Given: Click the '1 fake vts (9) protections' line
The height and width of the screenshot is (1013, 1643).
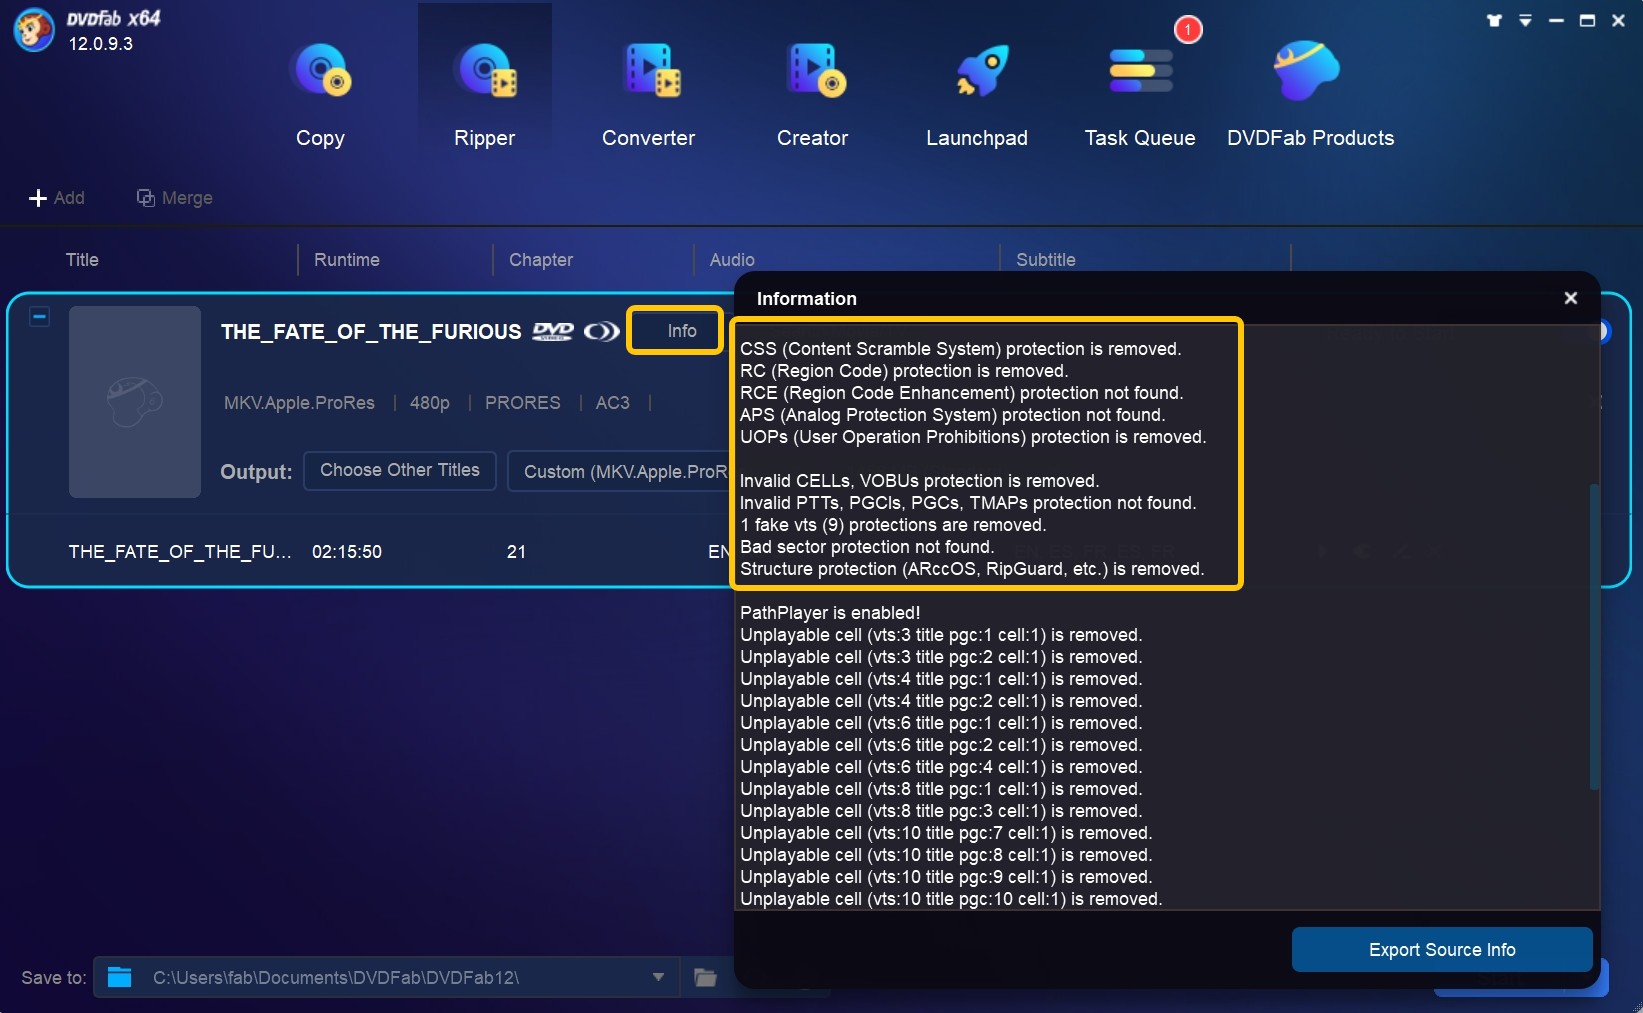Looking at the screenshot, I should coord(893,525).
